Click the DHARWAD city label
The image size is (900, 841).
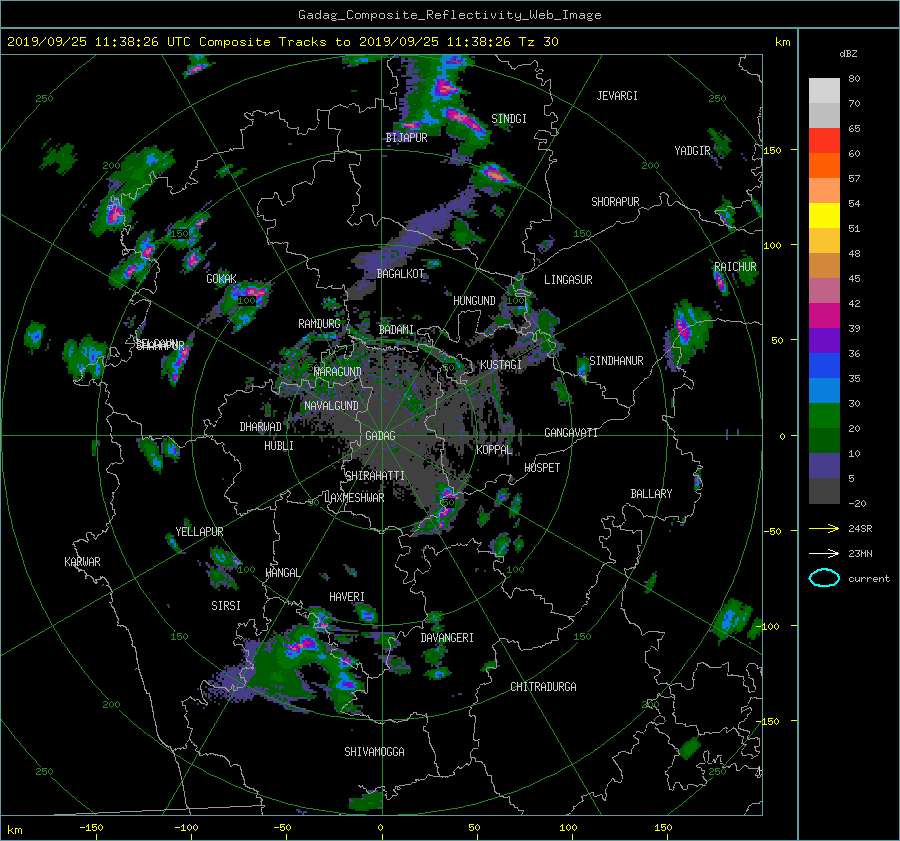[261, 427]
